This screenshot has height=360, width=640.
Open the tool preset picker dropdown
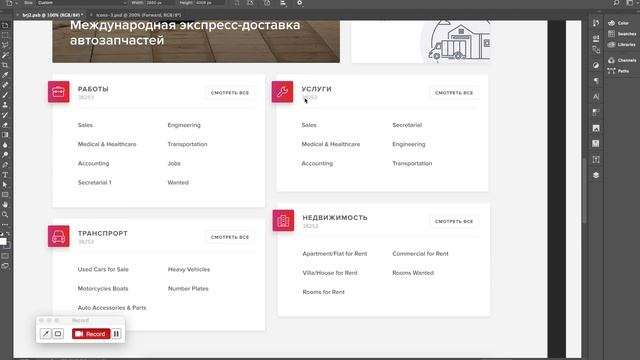[x=11, y=3]
